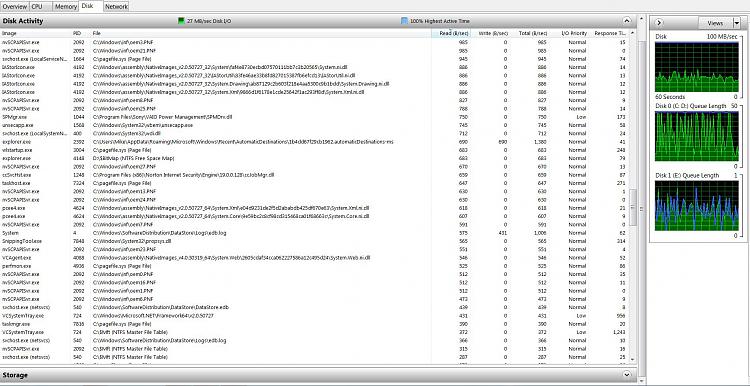Select the System process row

click(x=315, y=233)
